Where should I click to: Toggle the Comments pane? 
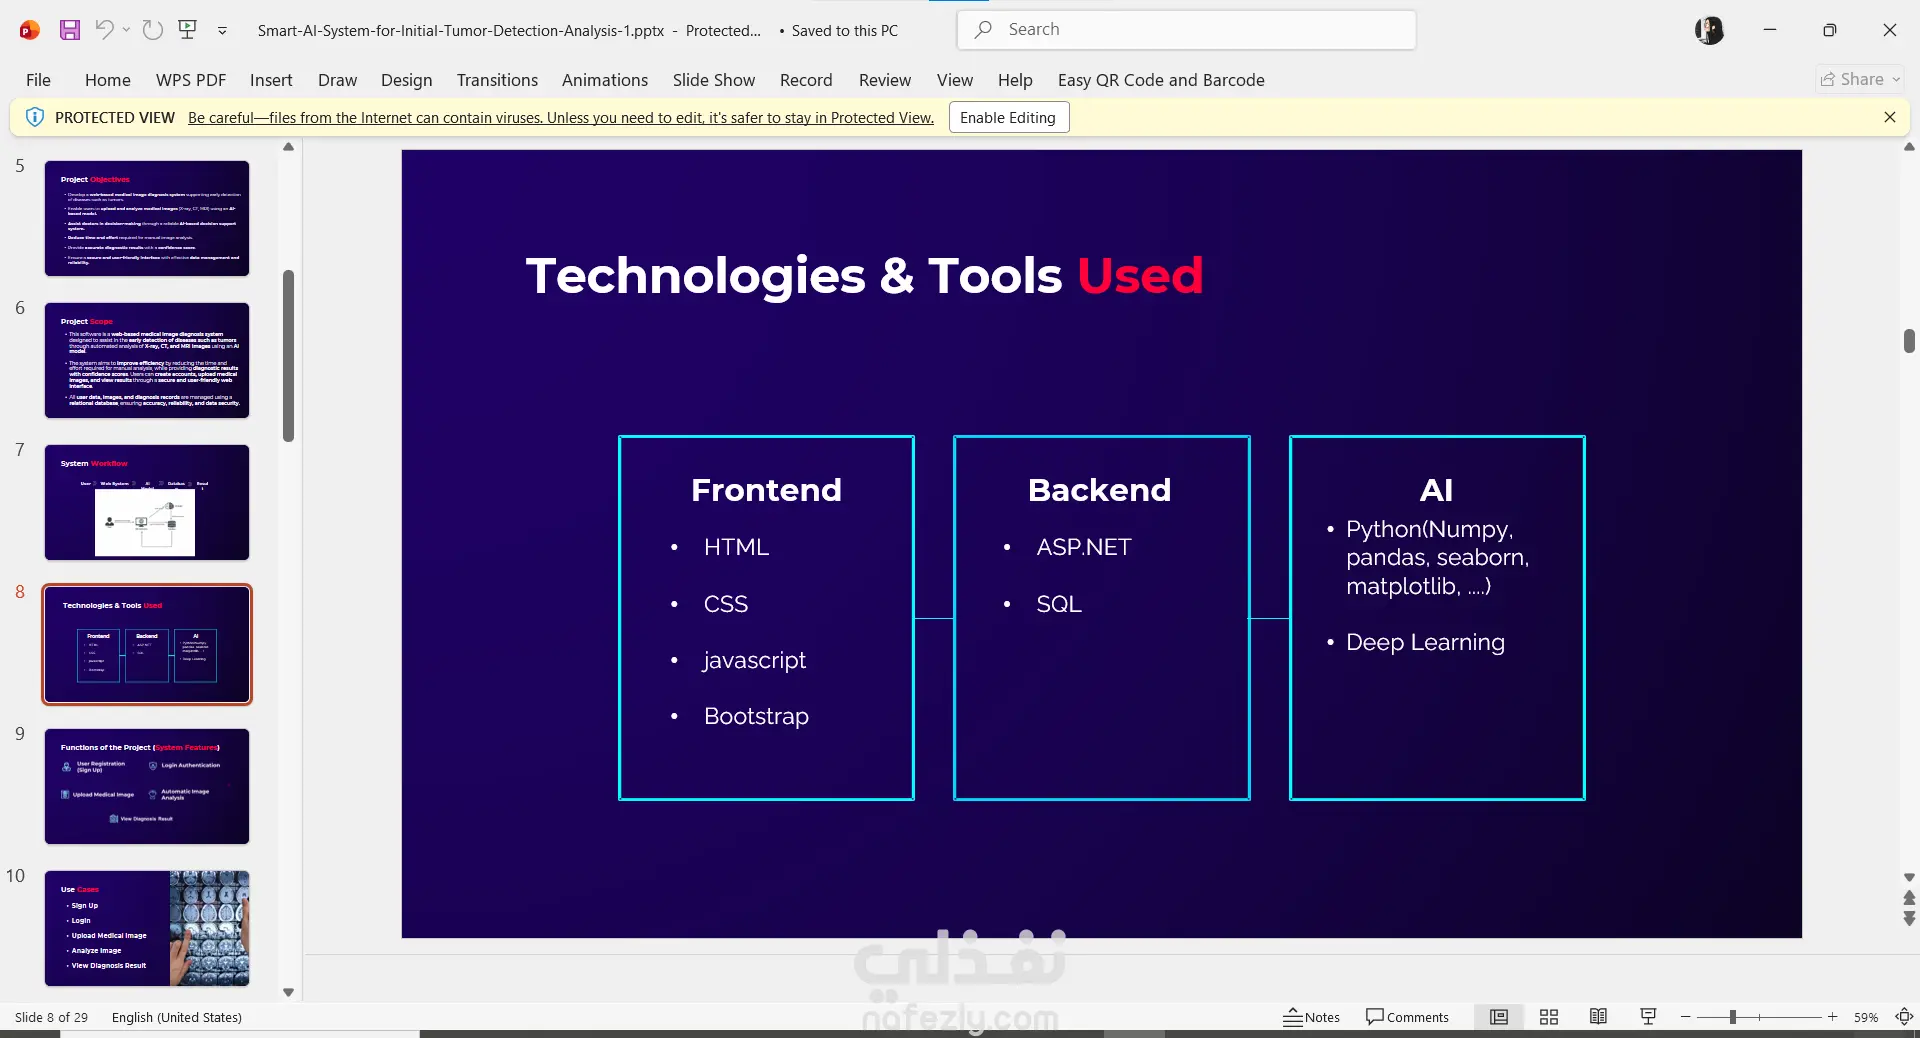[x=1407, y=1017]
